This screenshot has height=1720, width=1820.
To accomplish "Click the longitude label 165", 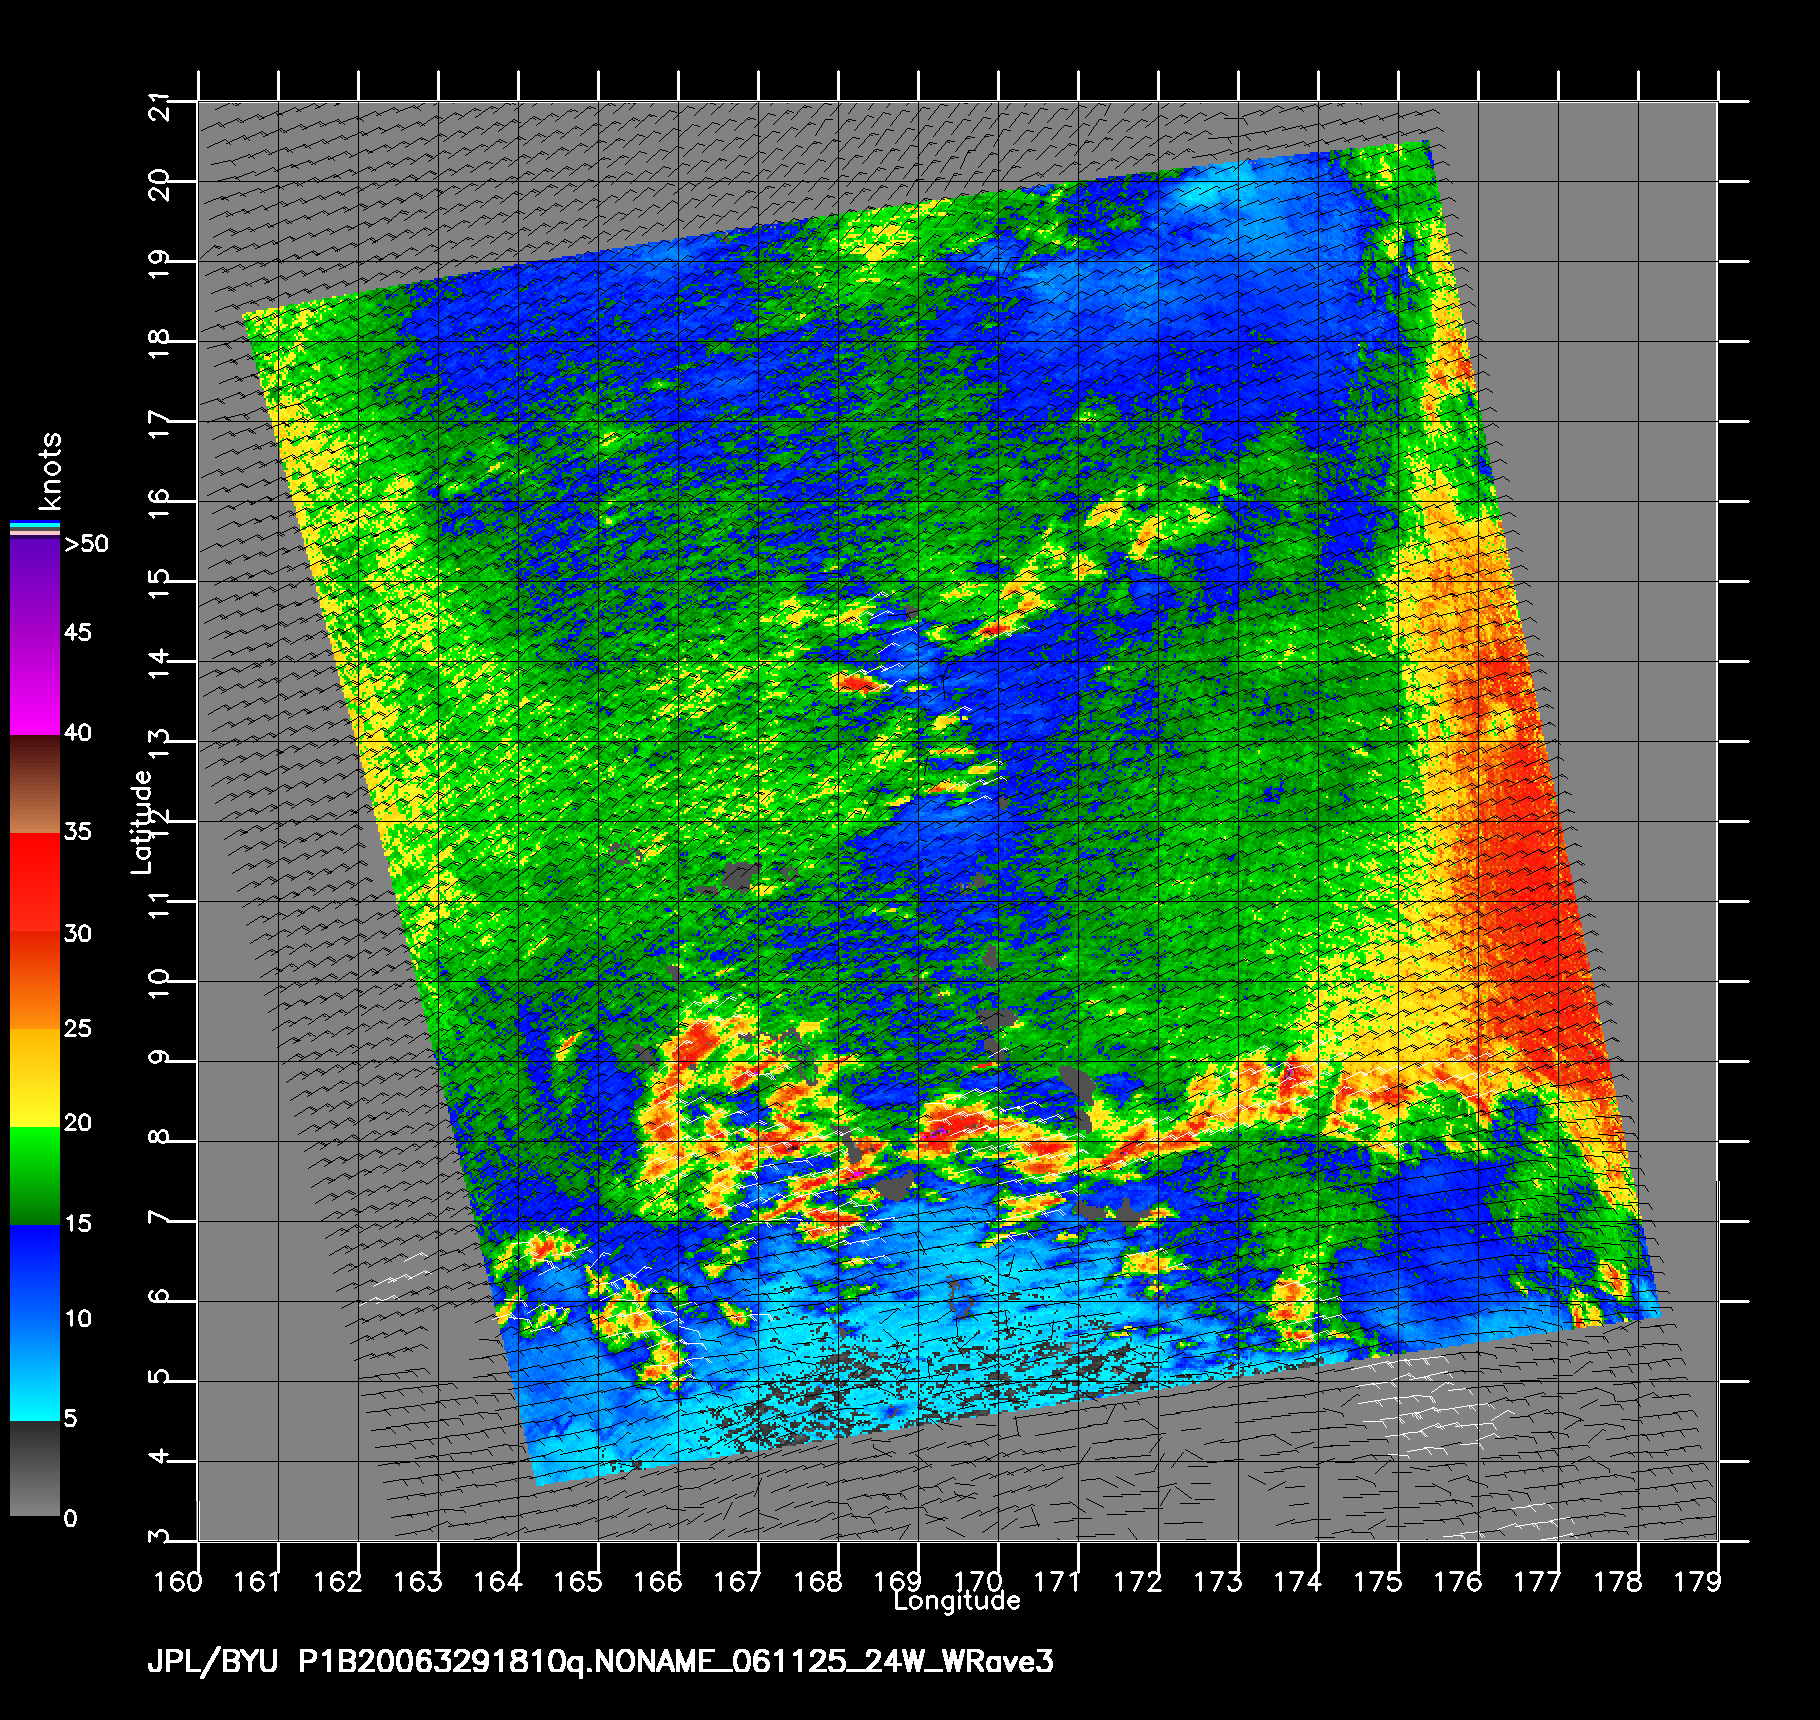I will (x=578, y=1581).
